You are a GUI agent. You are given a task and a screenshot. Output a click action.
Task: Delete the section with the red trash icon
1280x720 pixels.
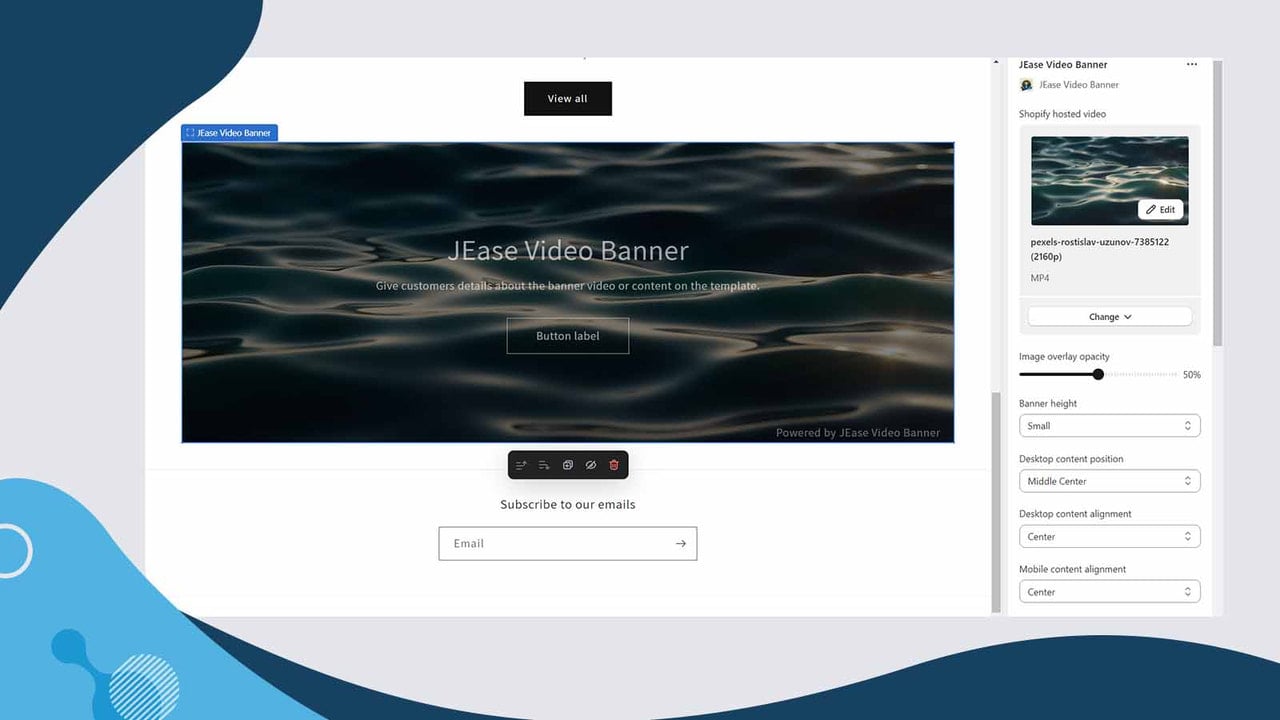point(614,465)
